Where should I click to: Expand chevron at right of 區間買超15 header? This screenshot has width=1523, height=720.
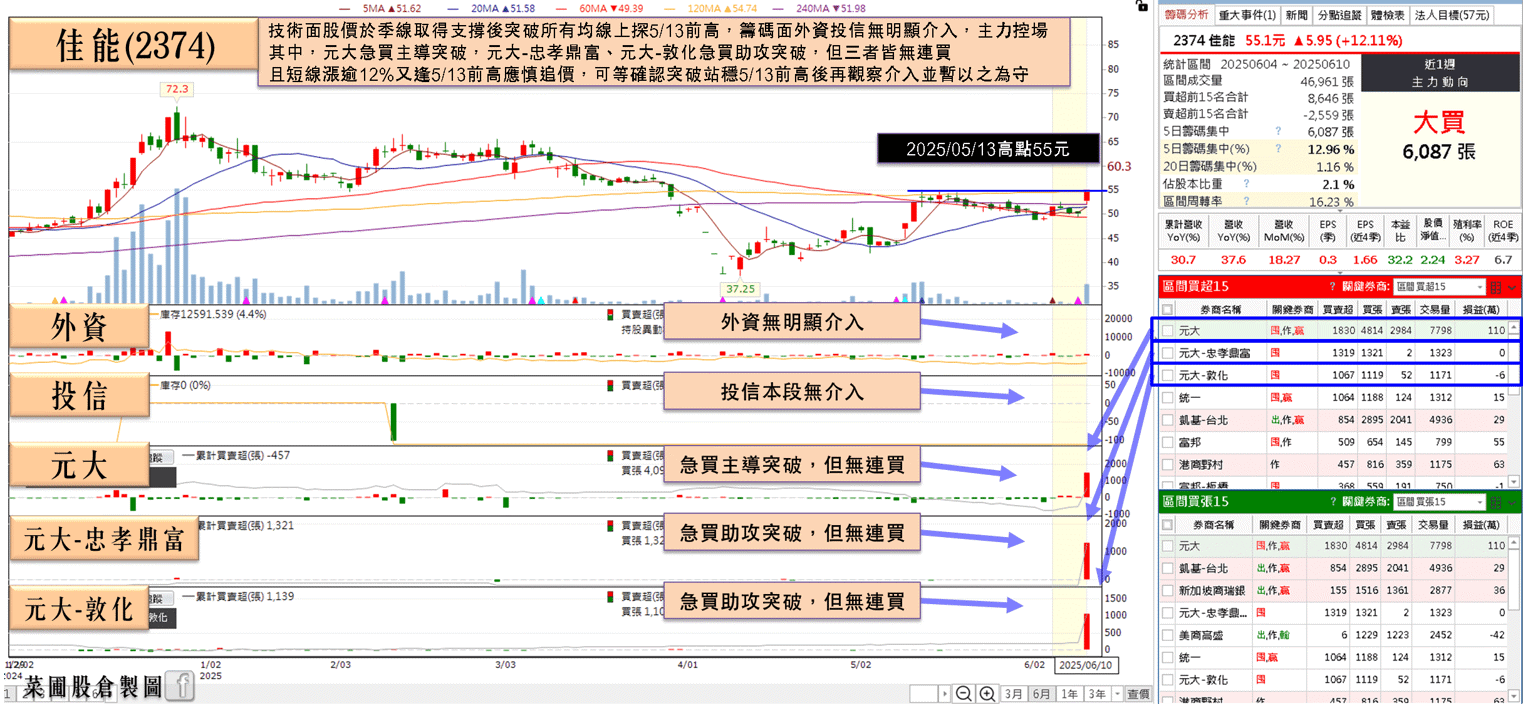[1512, 287]
